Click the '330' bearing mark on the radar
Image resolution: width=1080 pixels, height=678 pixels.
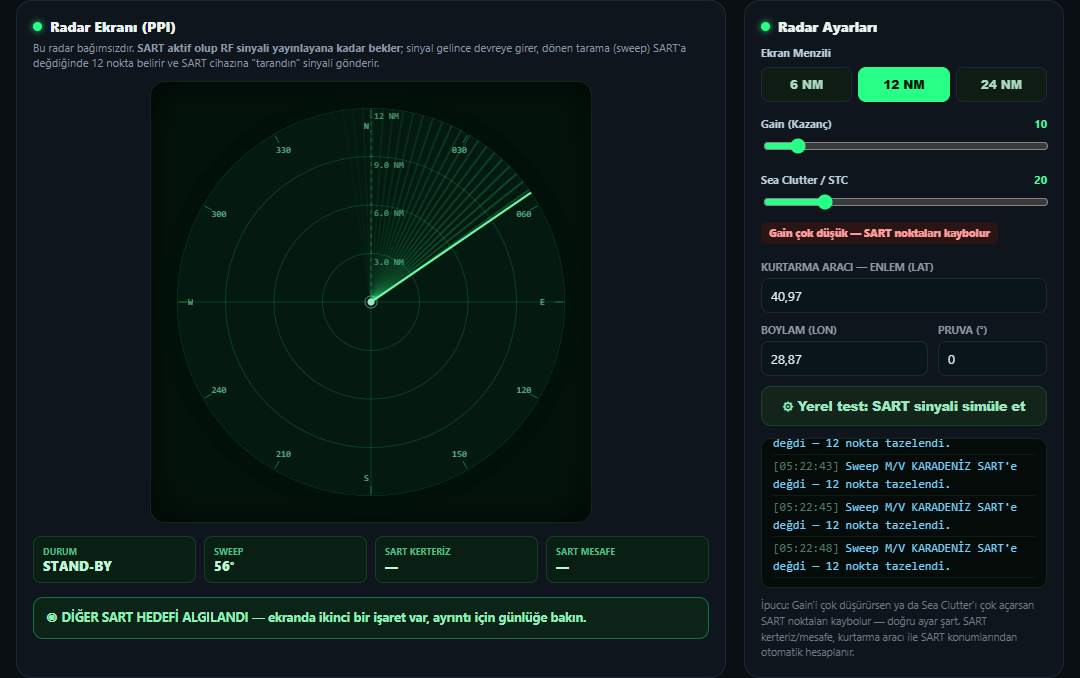283,150
